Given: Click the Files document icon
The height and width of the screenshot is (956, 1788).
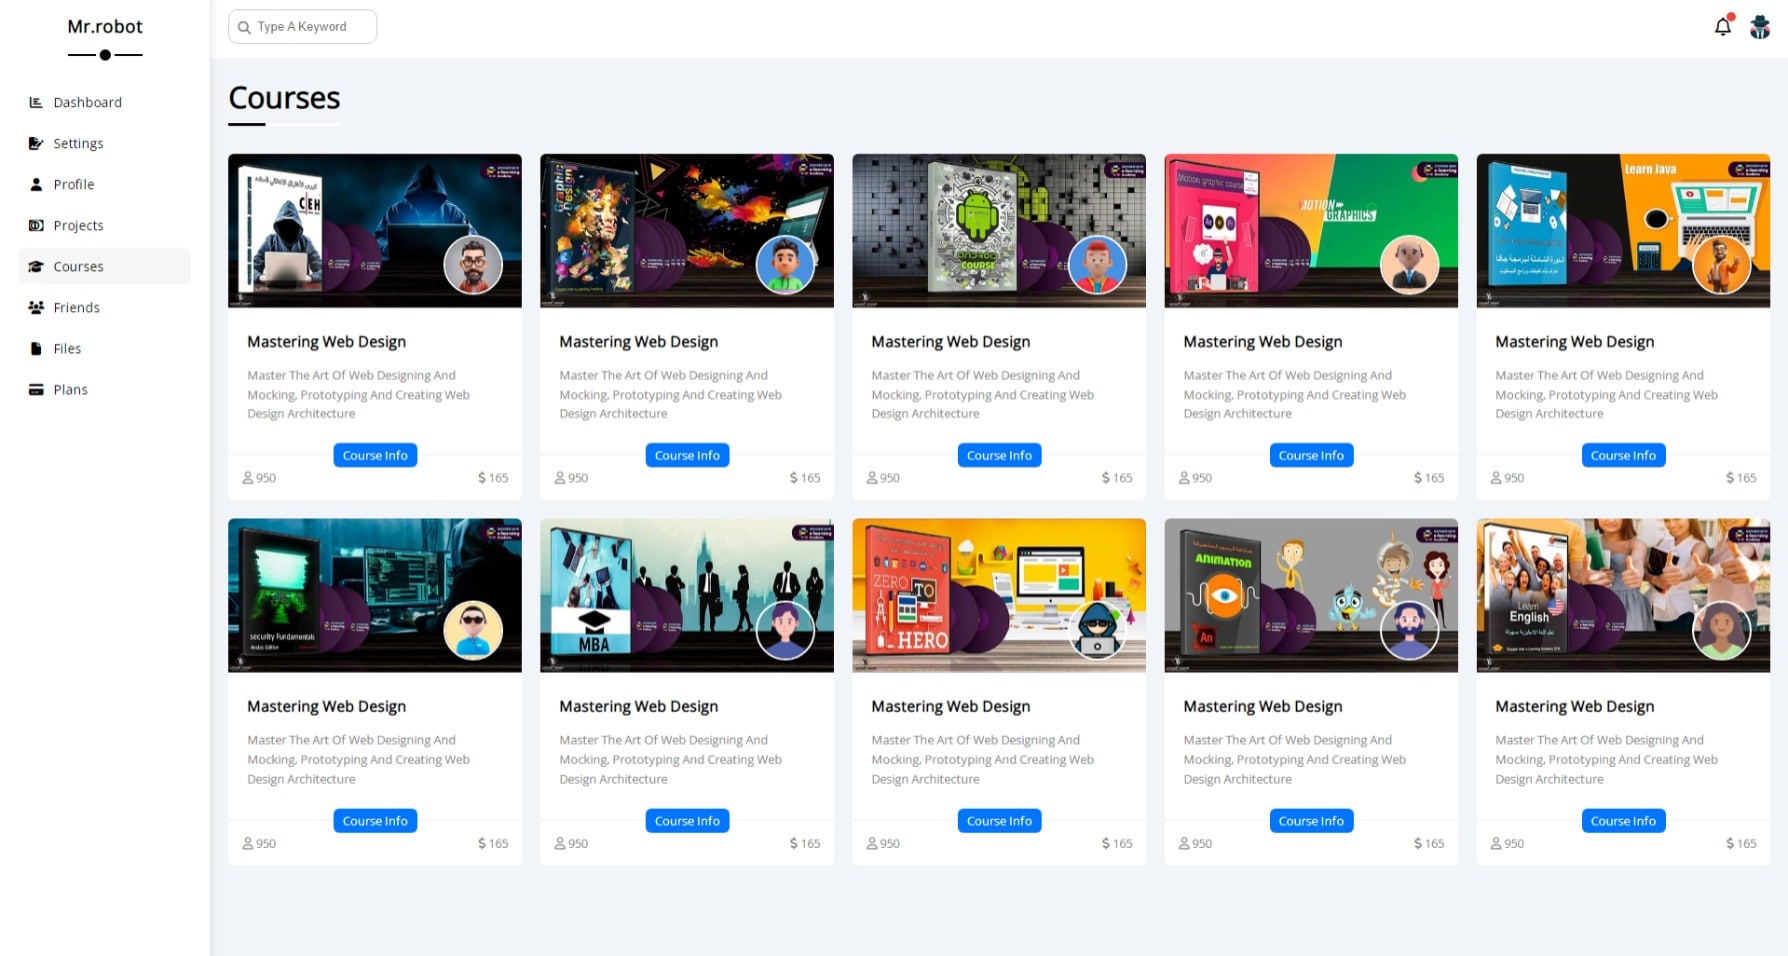Looking at the screenshot, I should point(36,348).
